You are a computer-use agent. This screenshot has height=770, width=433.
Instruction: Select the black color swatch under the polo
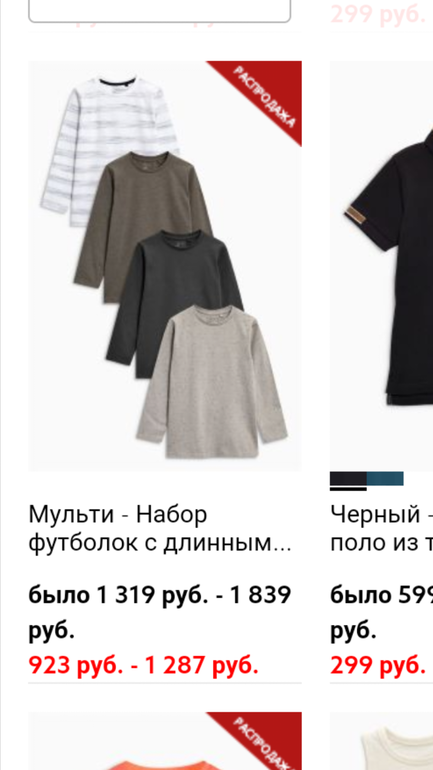pos(348,478)
